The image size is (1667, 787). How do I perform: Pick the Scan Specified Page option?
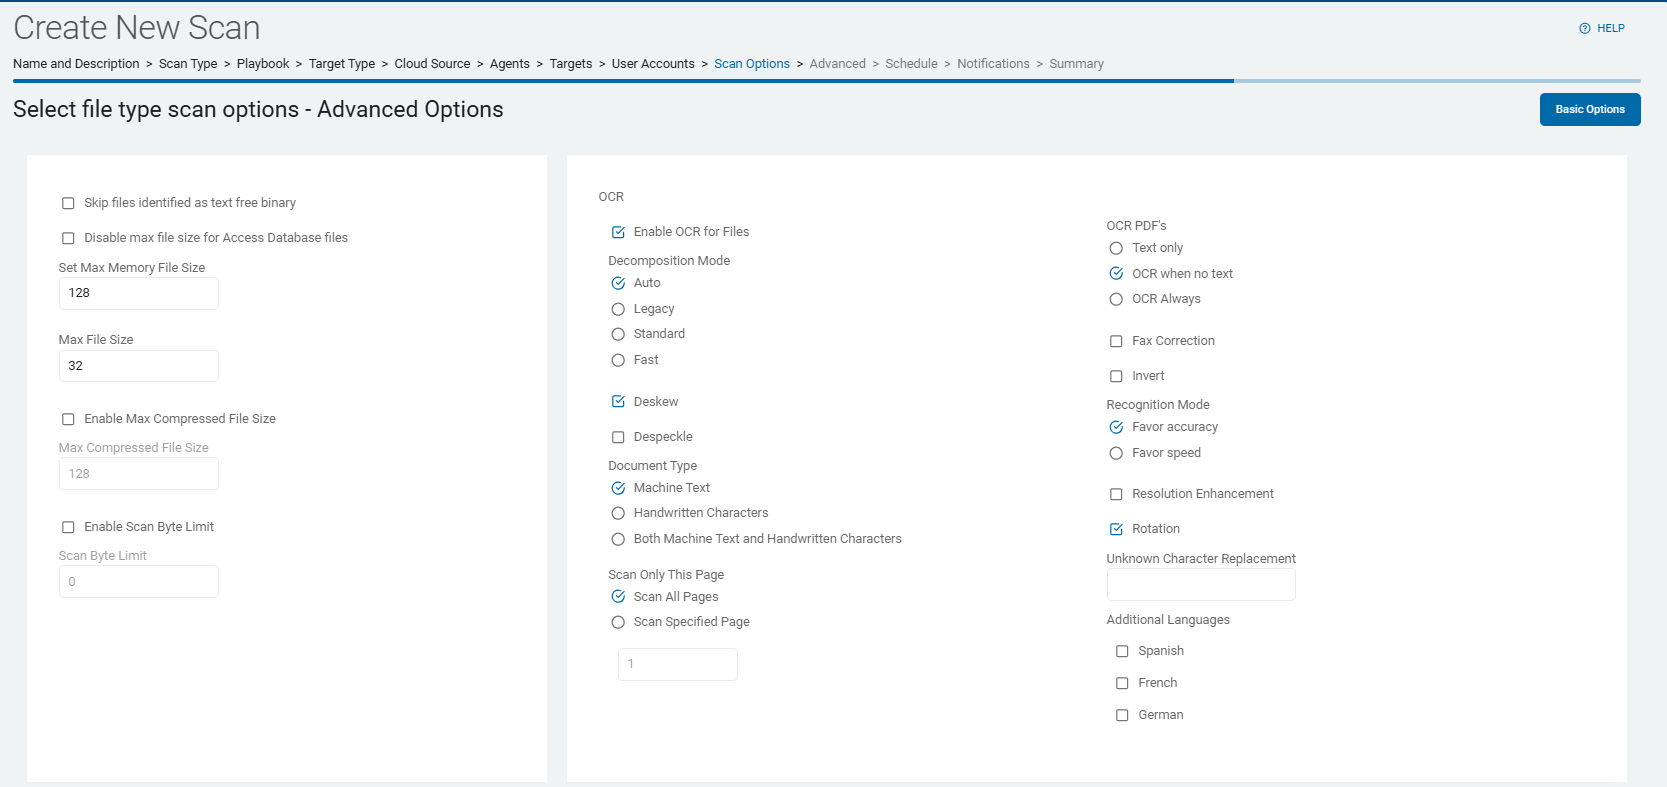click(x=618, y=622)
